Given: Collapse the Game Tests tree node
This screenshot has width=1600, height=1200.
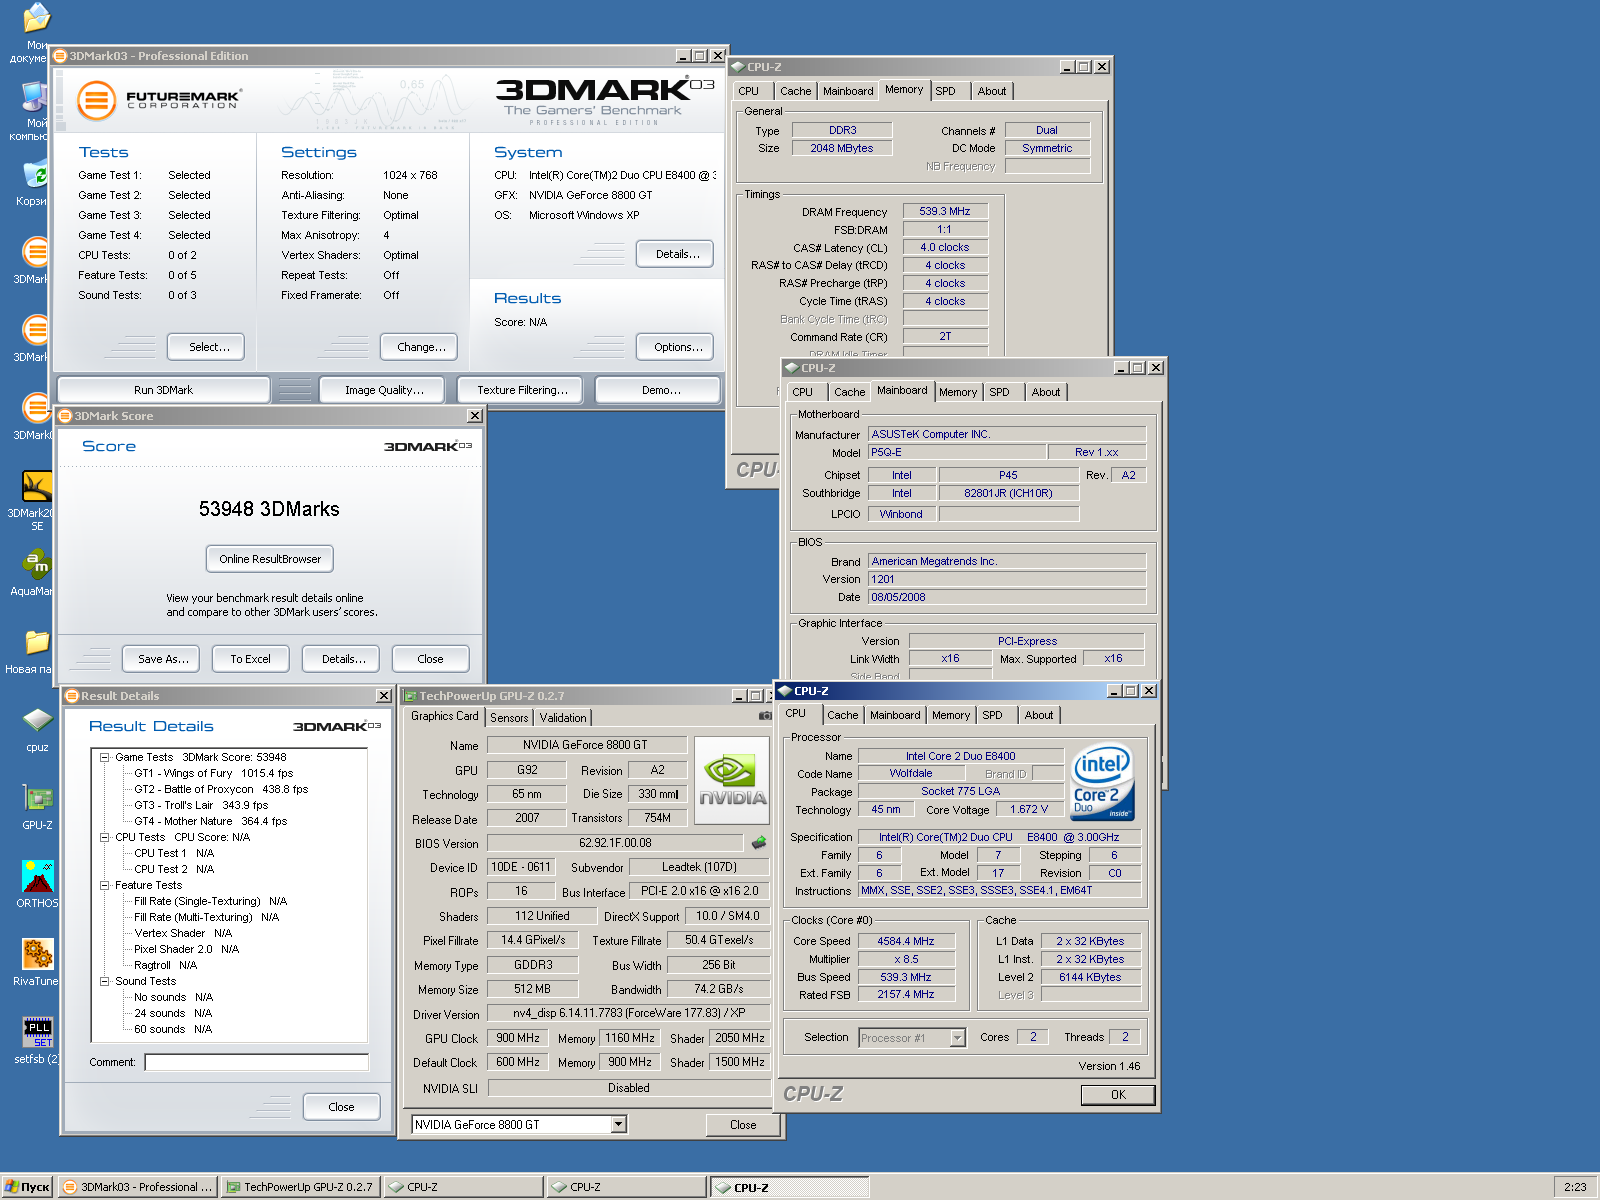Looking at the screenshot, I should click(104, 757).
